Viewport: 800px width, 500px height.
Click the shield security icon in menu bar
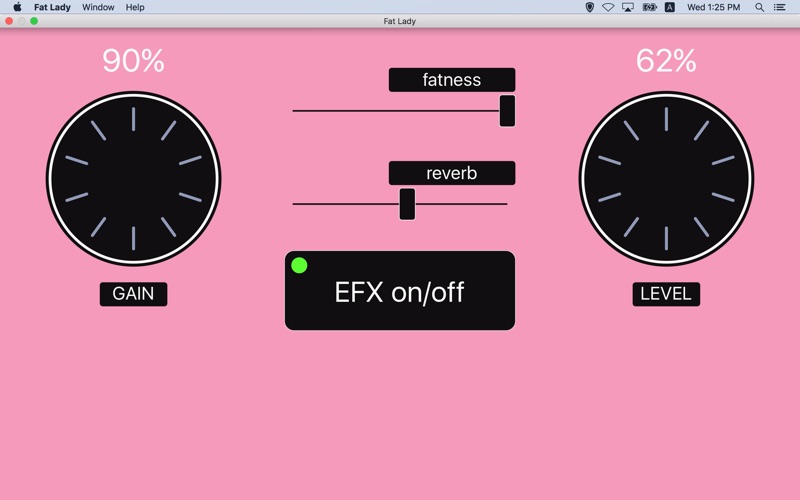coord(589,7)
